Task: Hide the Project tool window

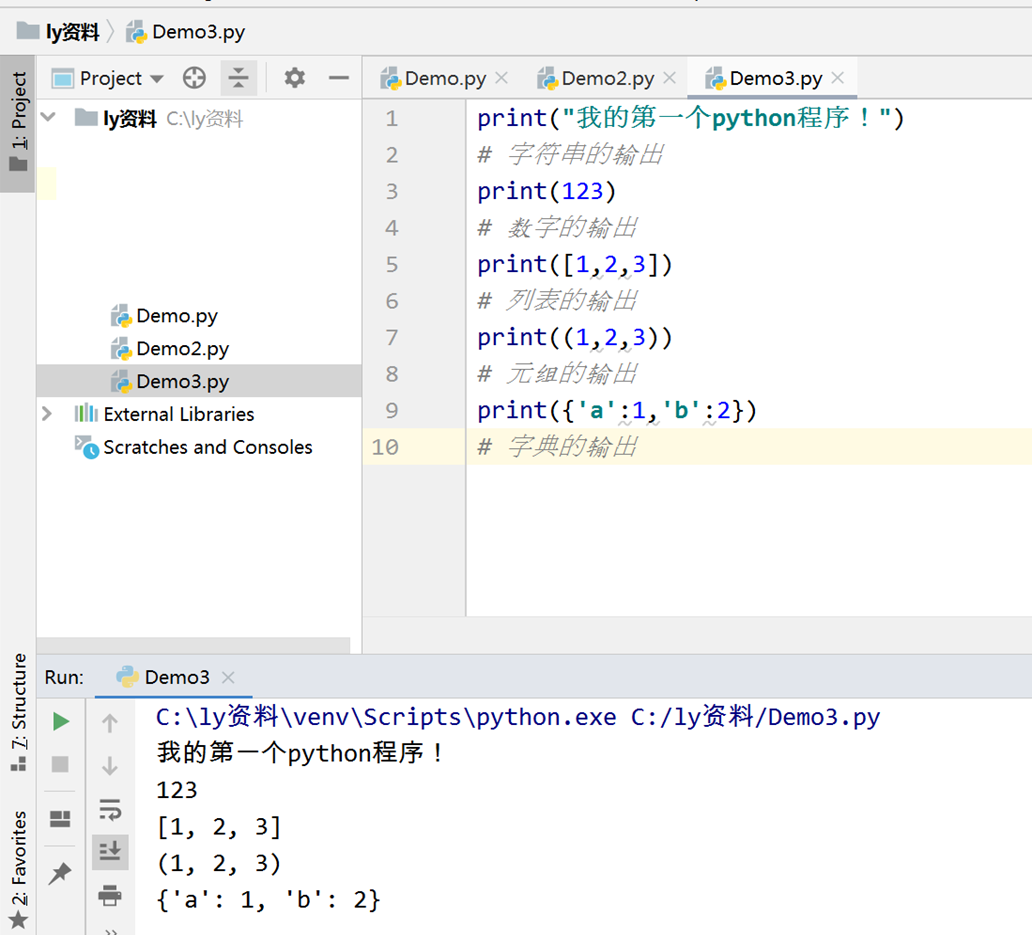Action: click(339, 78)
